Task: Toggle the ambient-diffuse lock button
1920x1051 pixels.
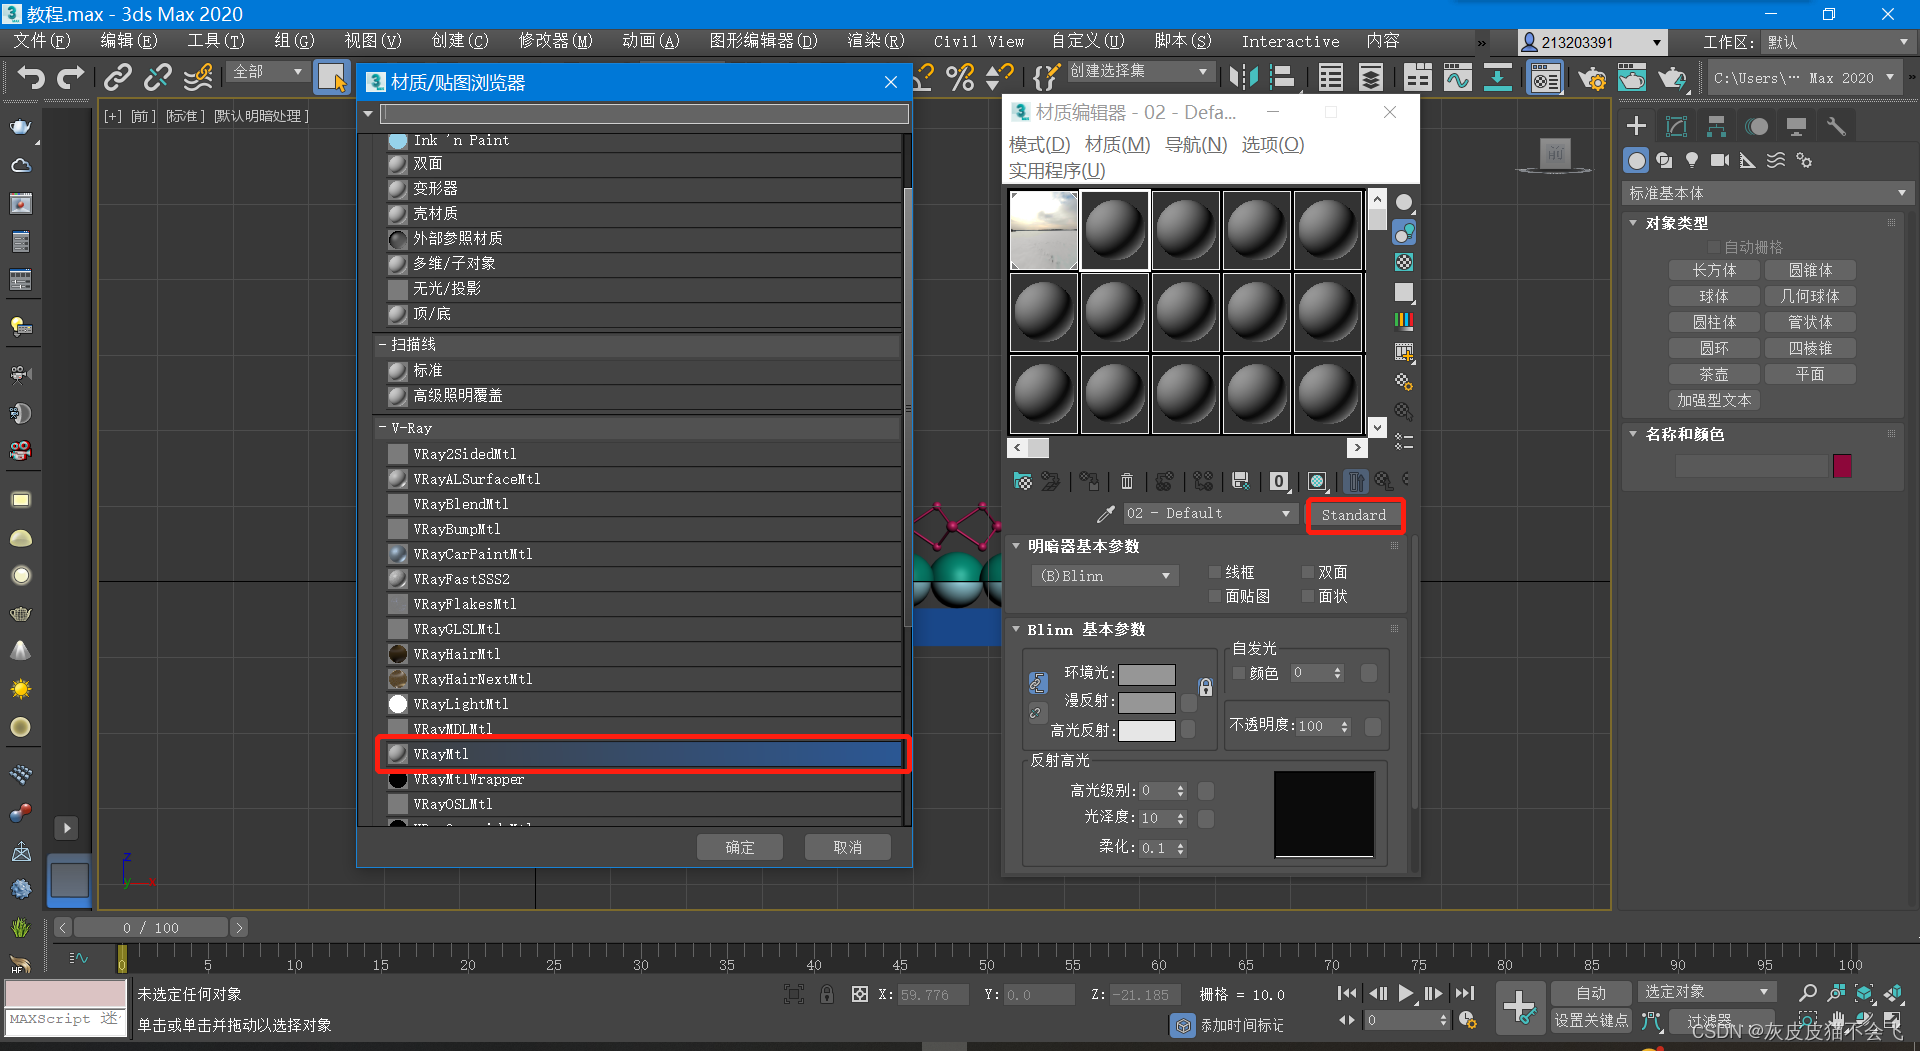Action: pyautogui.click(x=1038, y=683)
